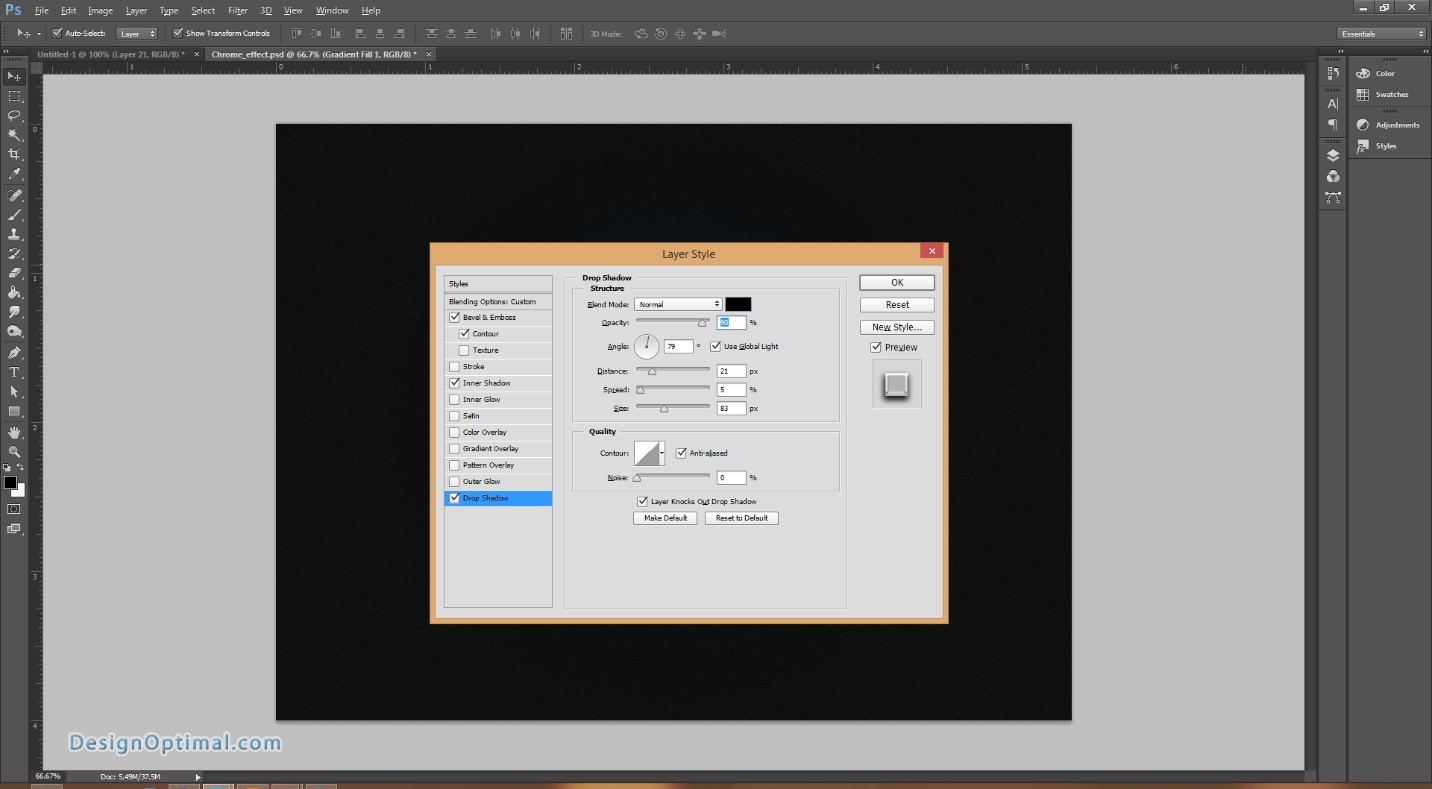1432x789 pixels.
Task: Select the Magic Wand tool
Action: click(x=14, y=135)
